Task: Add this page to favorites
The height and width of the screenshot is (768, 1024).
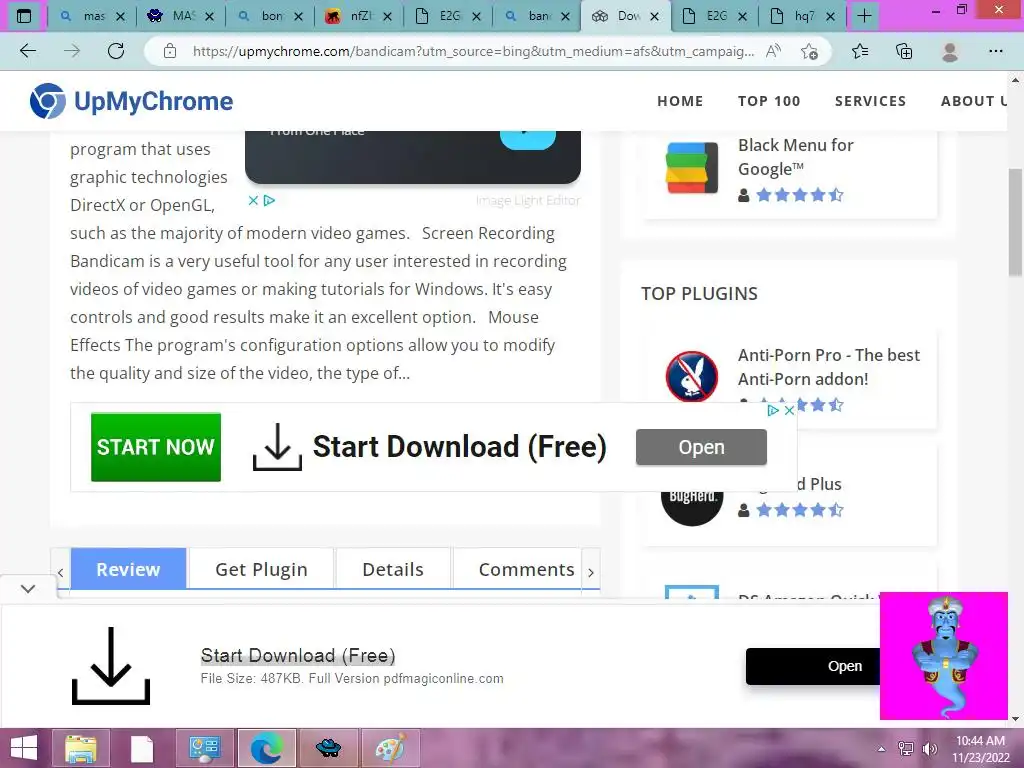Action: pos(809,51)
